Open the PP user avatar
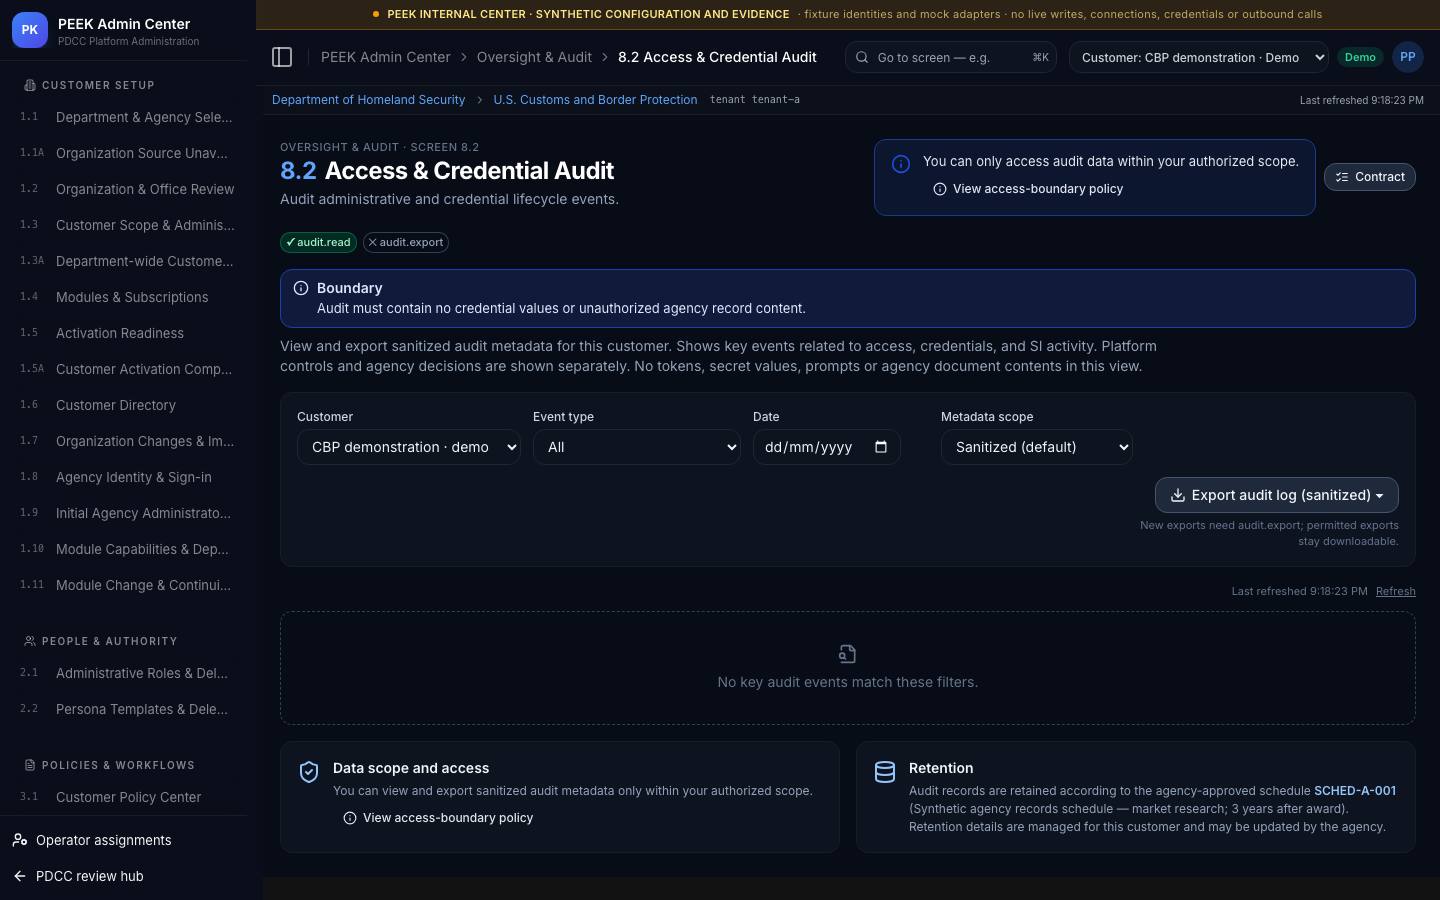1440x900 pixels. [x=1407, y=57]
